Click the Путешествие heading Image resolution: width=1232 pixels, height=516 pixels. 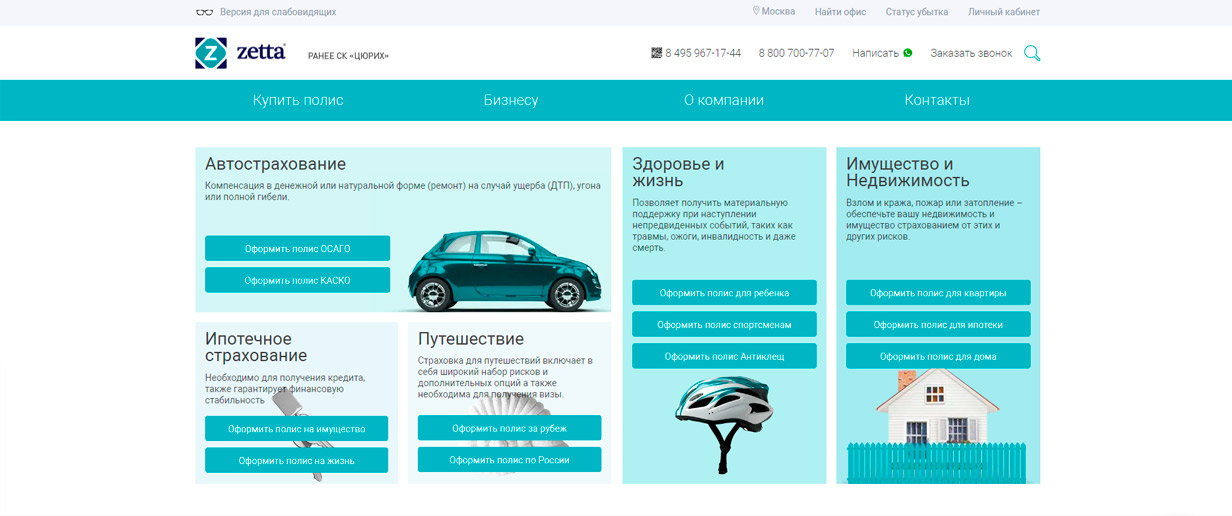click(471, 338)
